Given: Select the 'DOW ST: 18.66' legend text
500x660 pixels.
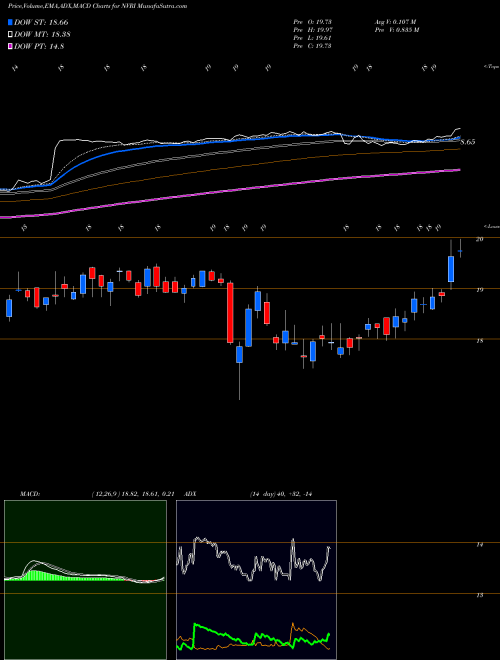Looking at the screenshot, I should tap(41, 22).
